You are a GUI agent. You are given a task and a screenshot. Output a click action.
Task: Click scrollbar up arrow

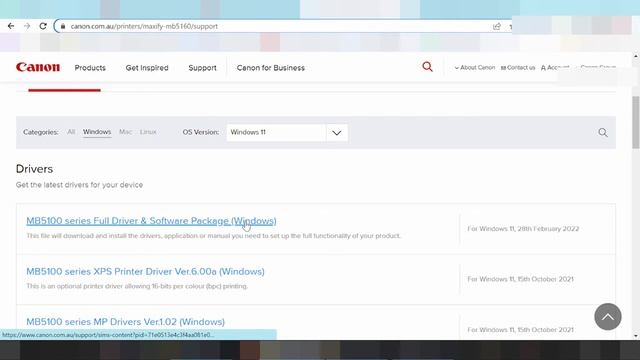point(636,56)
